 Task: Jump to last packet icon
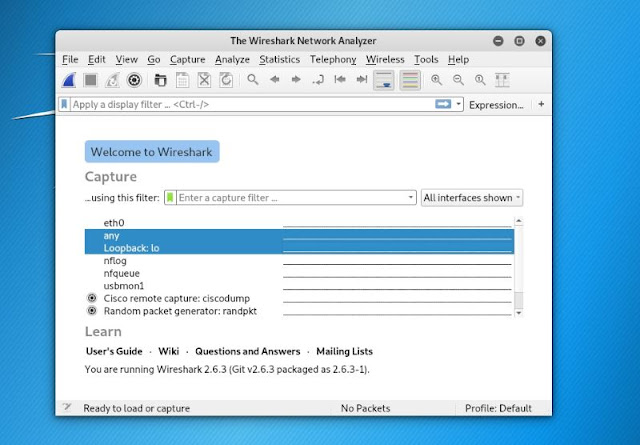point(362,79)
